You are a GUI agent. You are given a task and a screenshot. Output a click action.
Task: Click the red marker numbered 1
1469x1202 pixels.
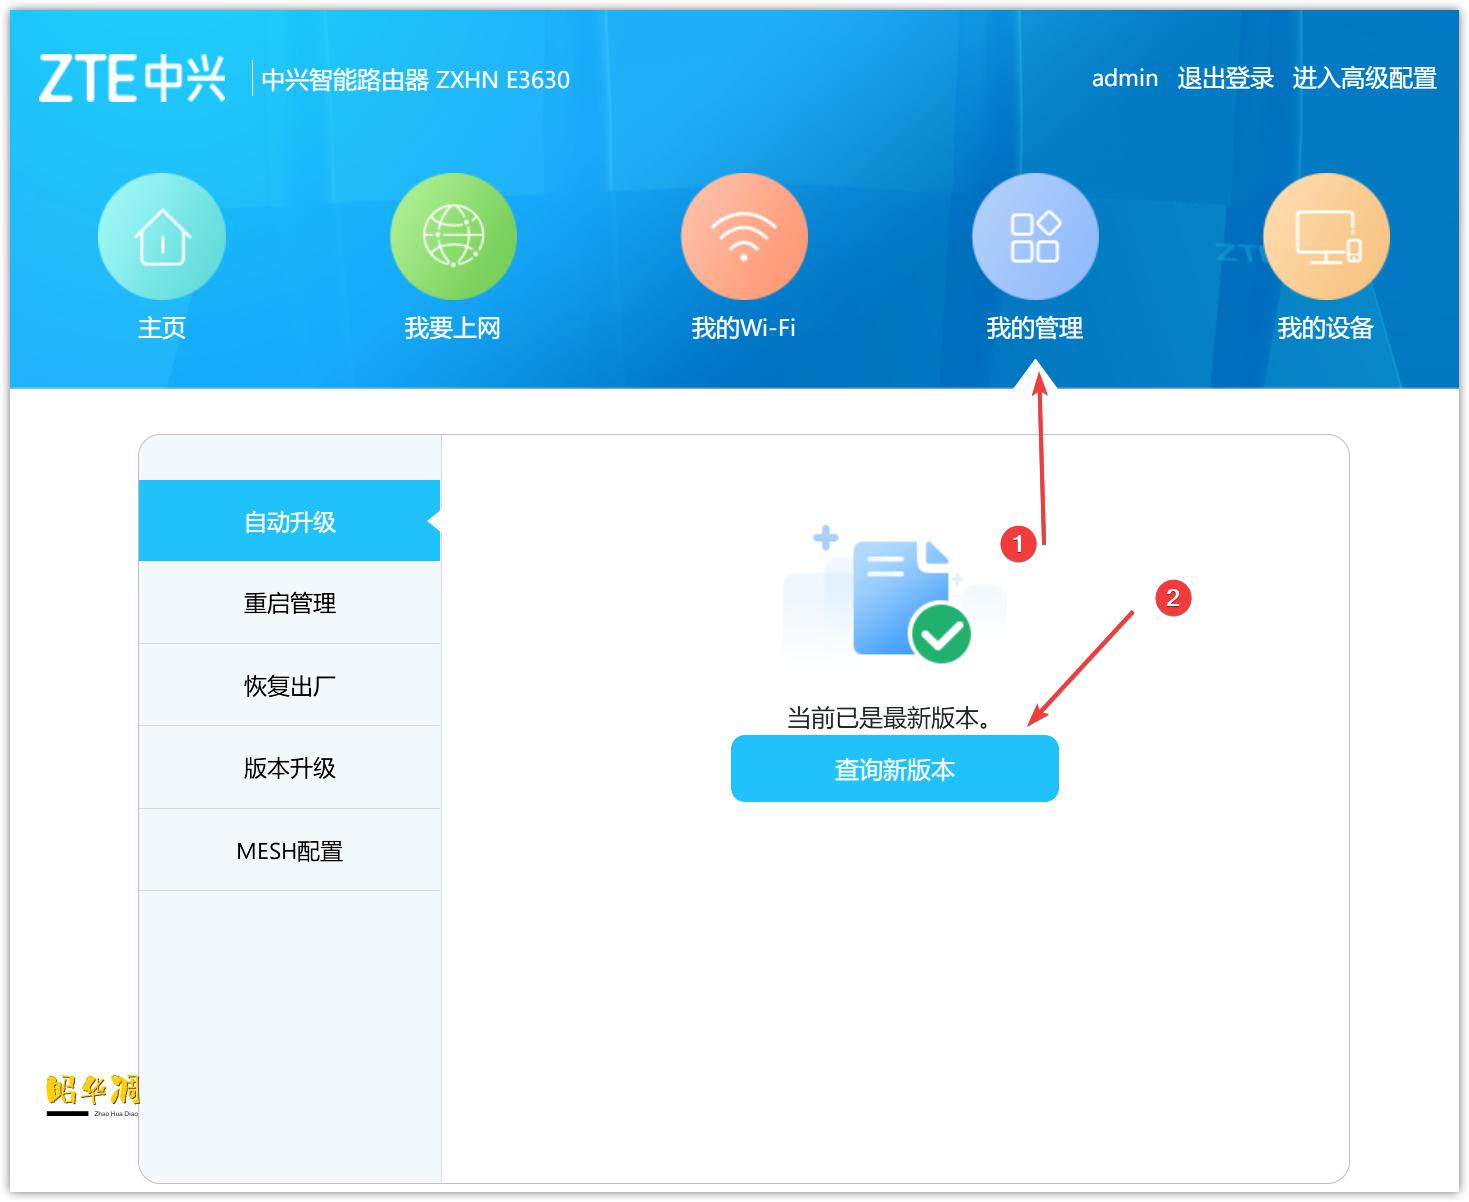tap(1018, 545)
